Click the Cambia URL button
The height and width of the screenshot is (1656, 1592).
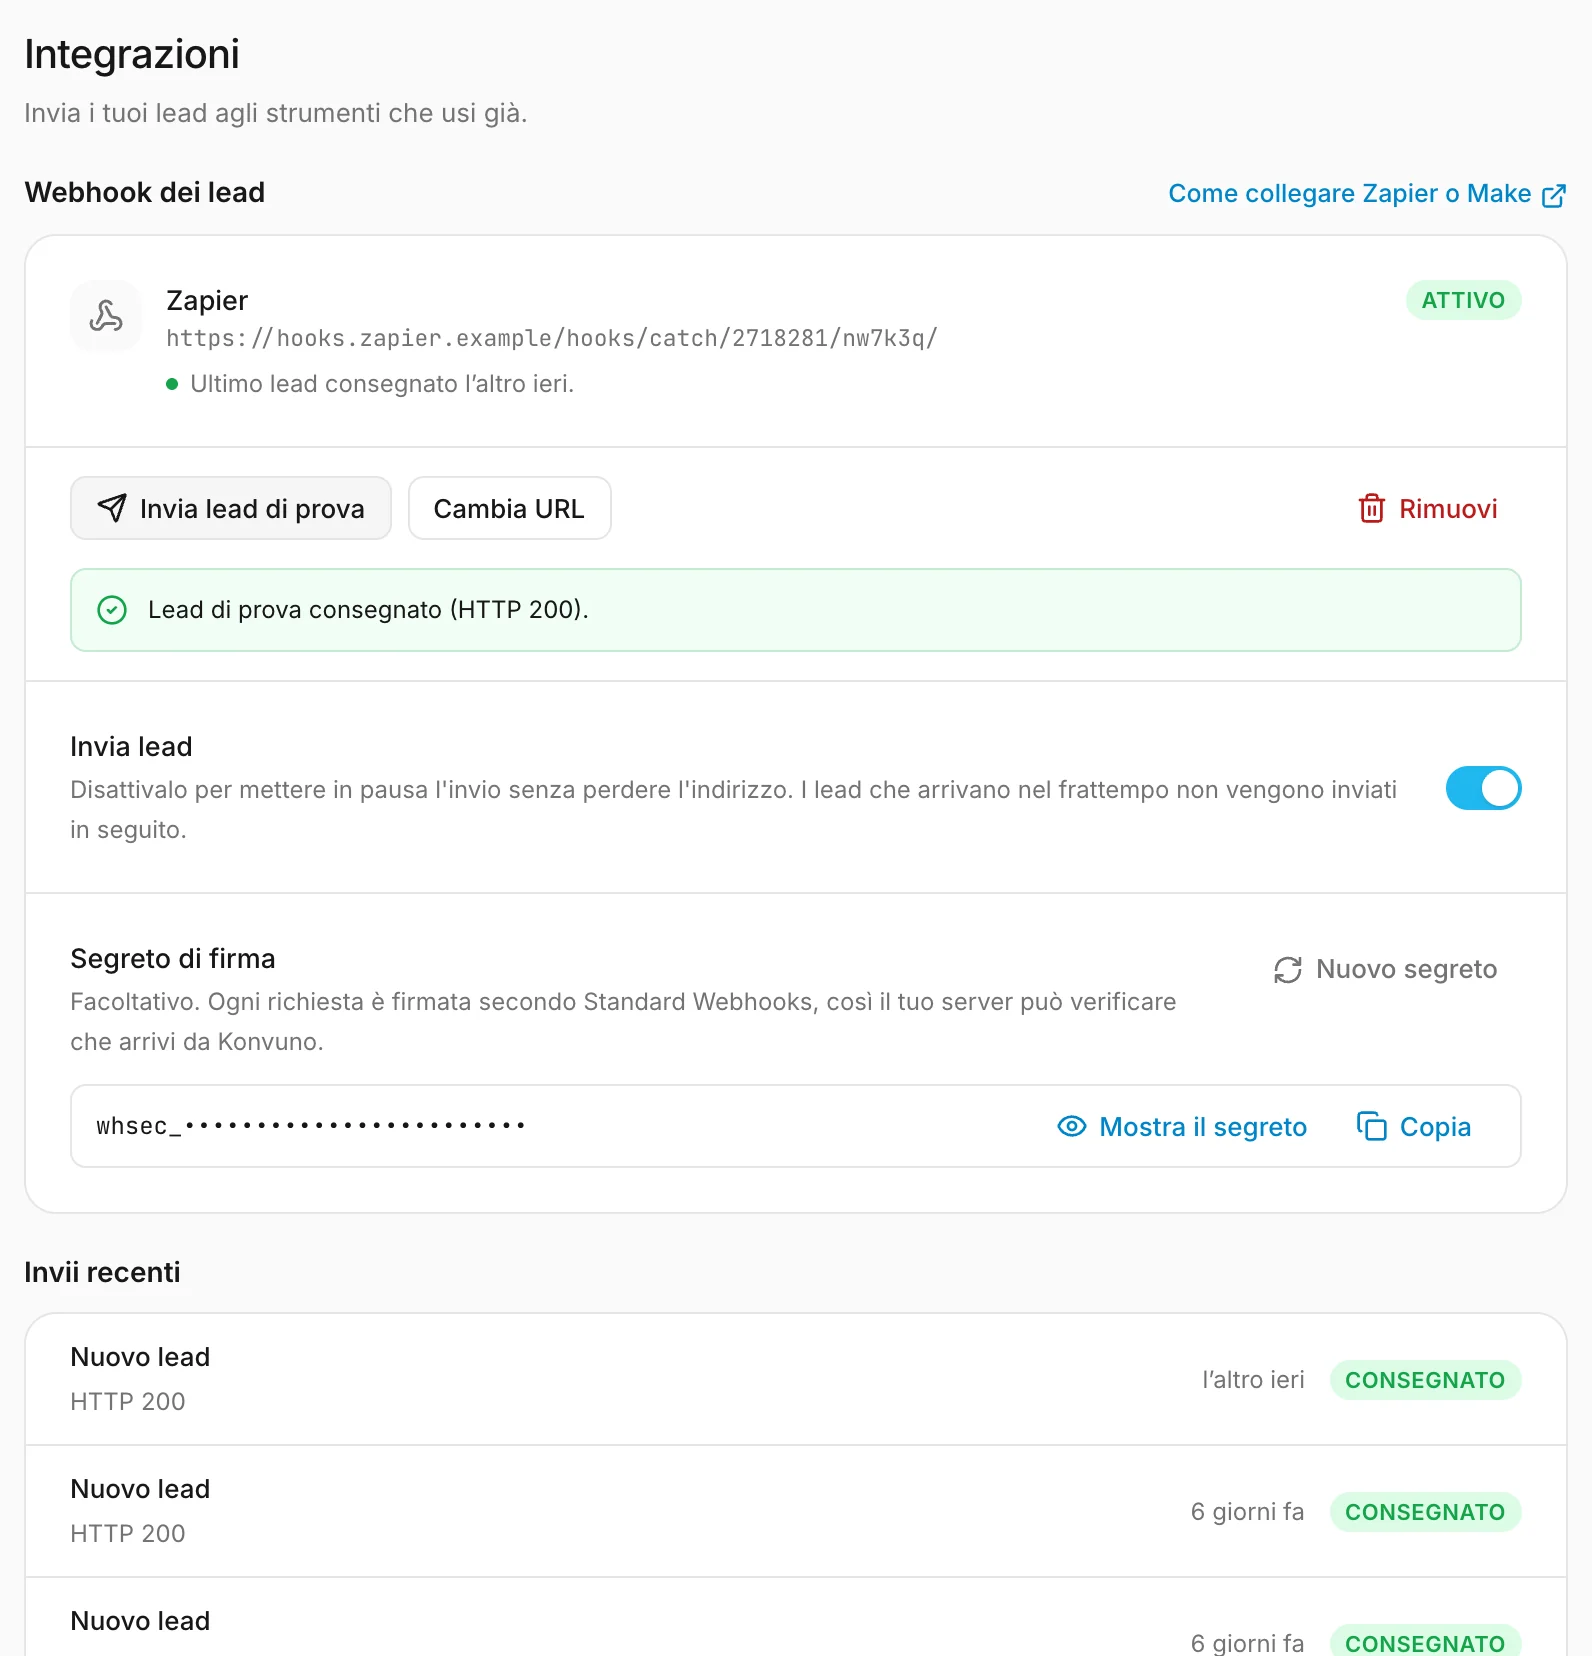point(509,508)
